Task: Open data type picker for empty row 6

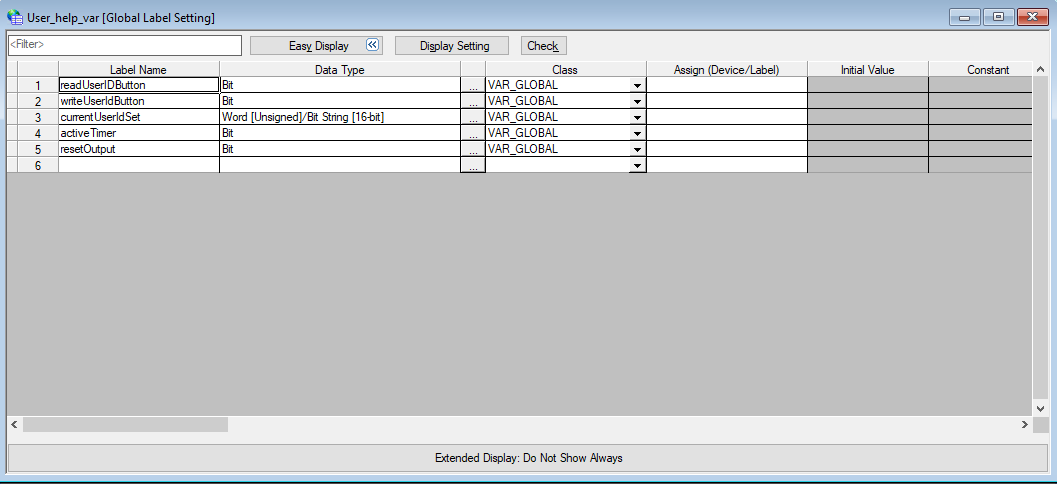Action: click(x=473, y=165)
